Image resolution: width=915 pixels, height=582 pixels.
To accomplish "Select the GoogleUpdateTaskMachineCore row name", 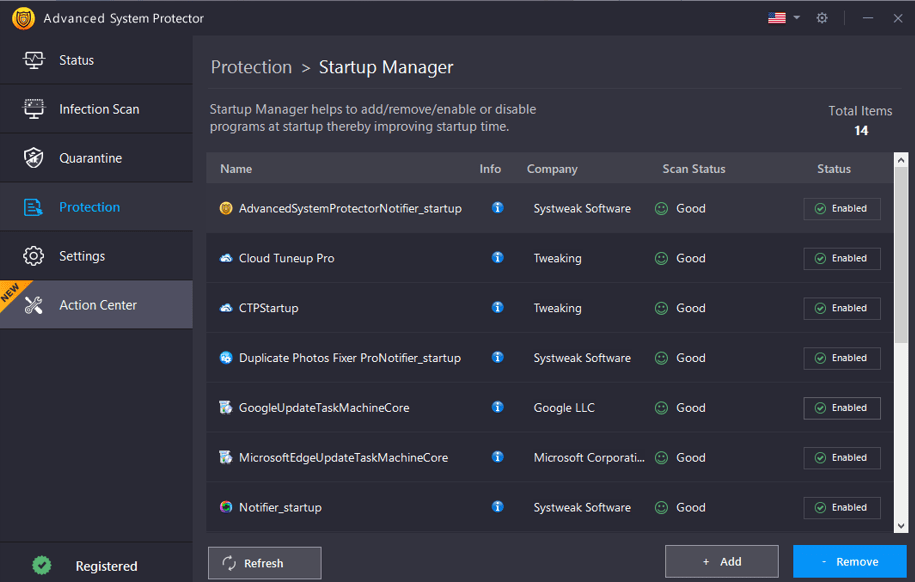I will point(324,408).
